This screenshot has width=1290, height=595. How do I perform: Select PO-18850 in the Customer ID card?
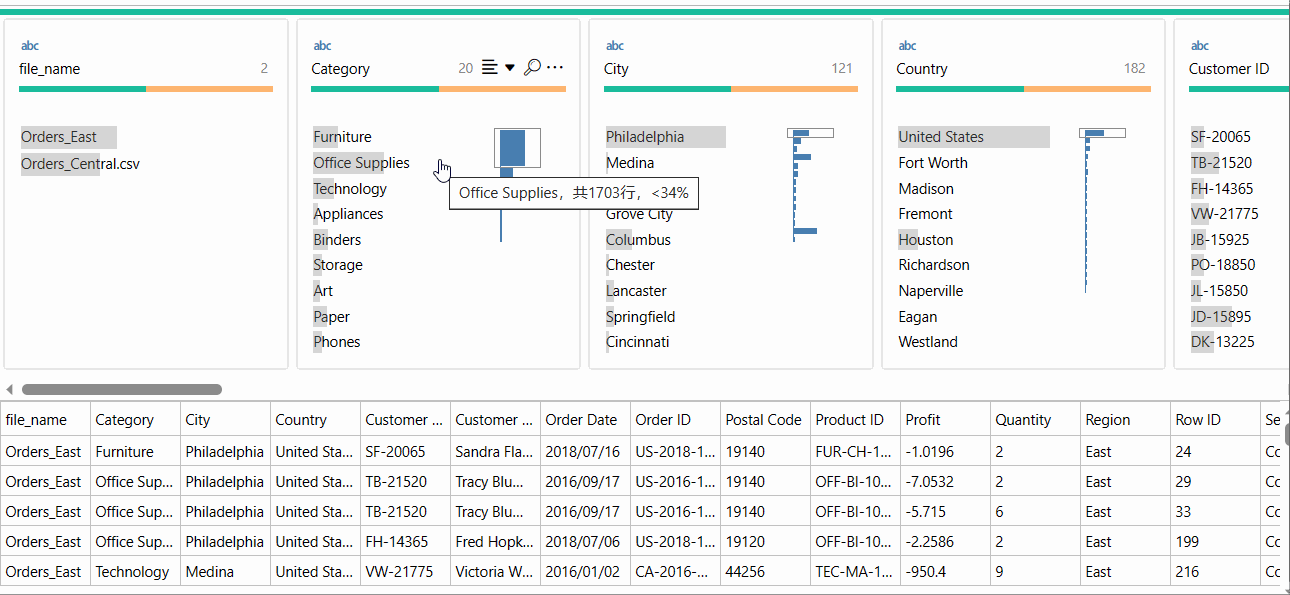point(1223,265)
